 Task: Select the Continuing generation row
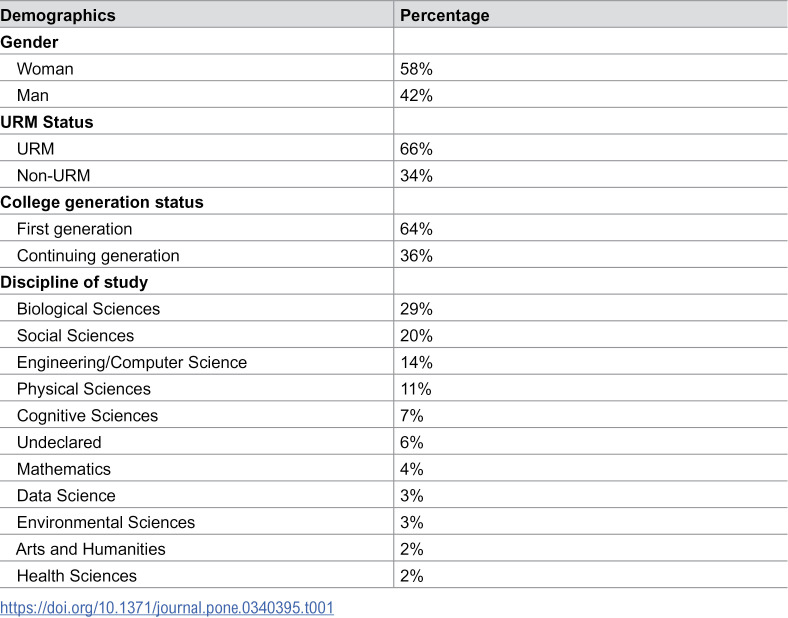coord(394,255)
